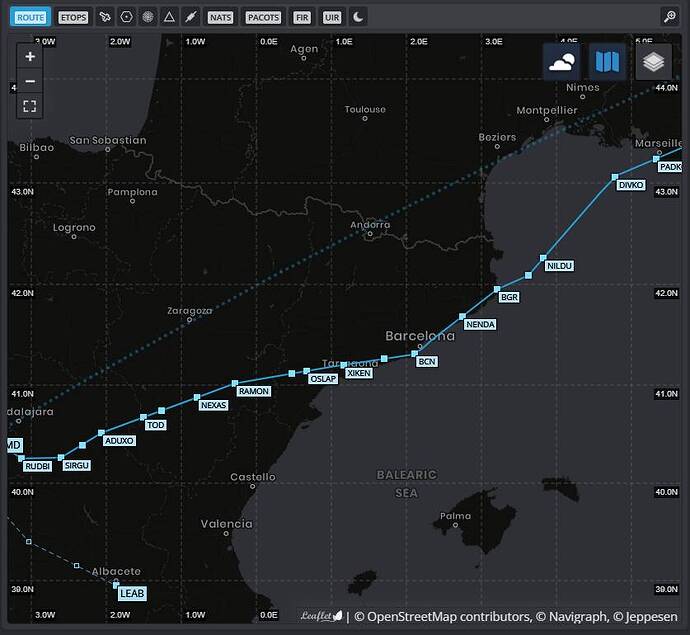Image resolution: width=690 pixels, height=635 pixels.
Task: Toggle the ROUTE overlay button
Action: (30, 17)
